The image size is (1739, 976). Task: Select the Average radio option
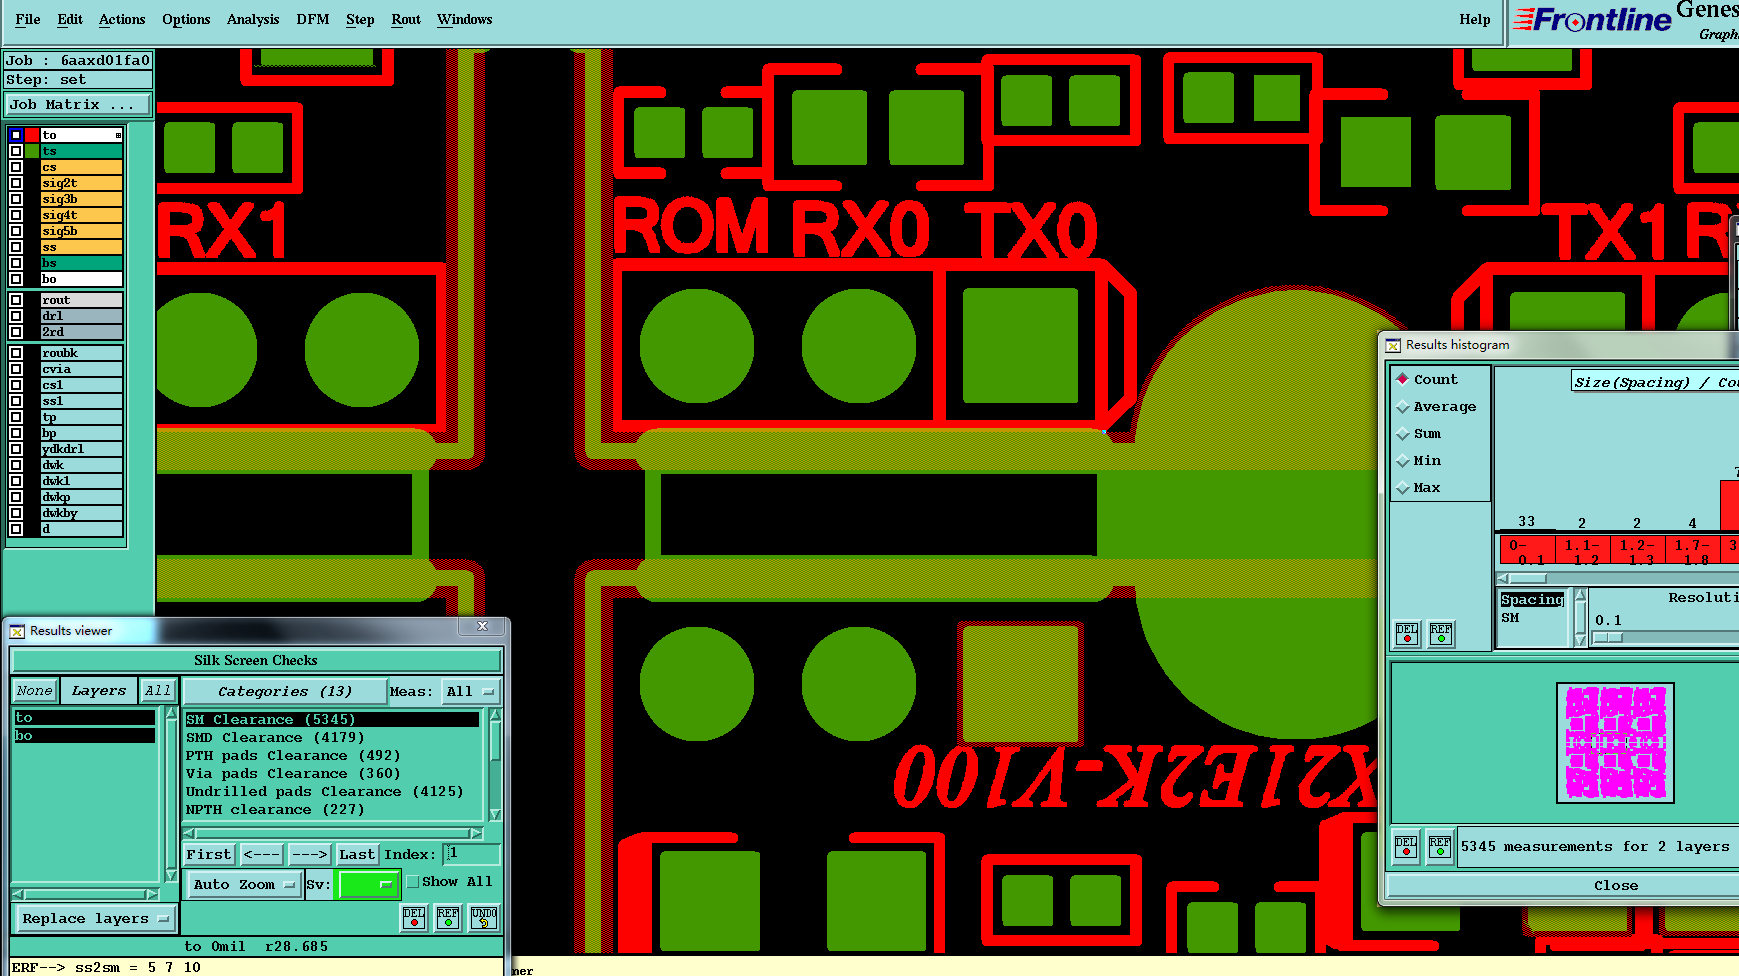point(1403,407)
